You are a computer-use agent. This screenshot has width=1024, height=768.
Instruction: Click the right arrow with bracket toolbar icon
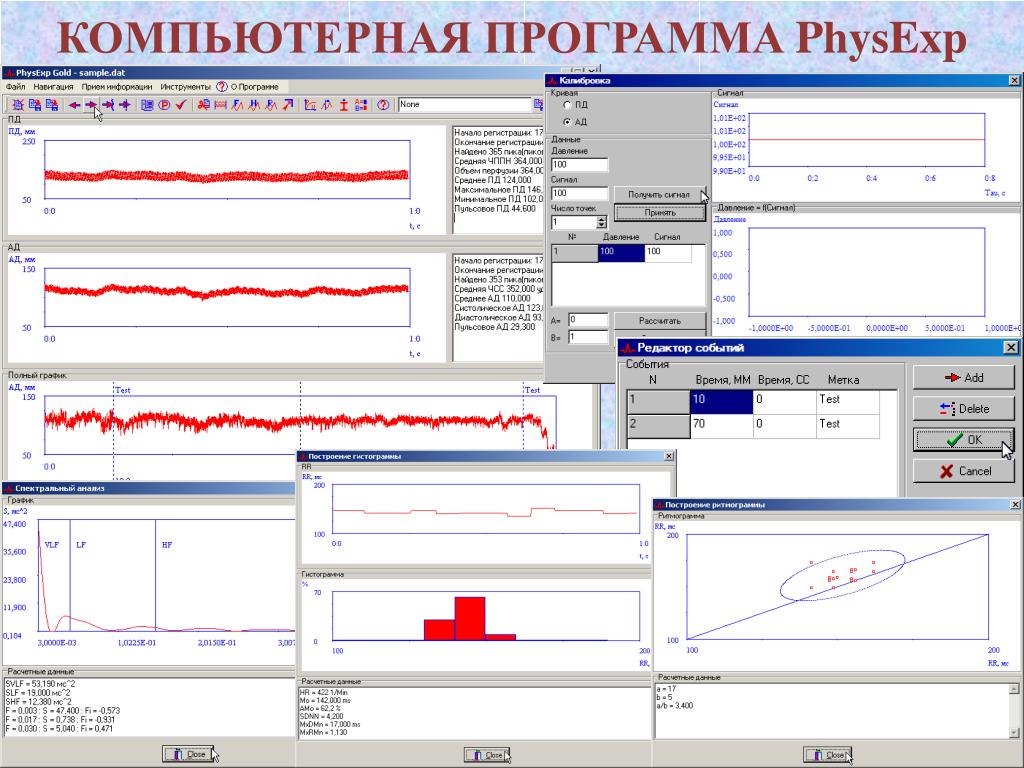tap(108, 104)
